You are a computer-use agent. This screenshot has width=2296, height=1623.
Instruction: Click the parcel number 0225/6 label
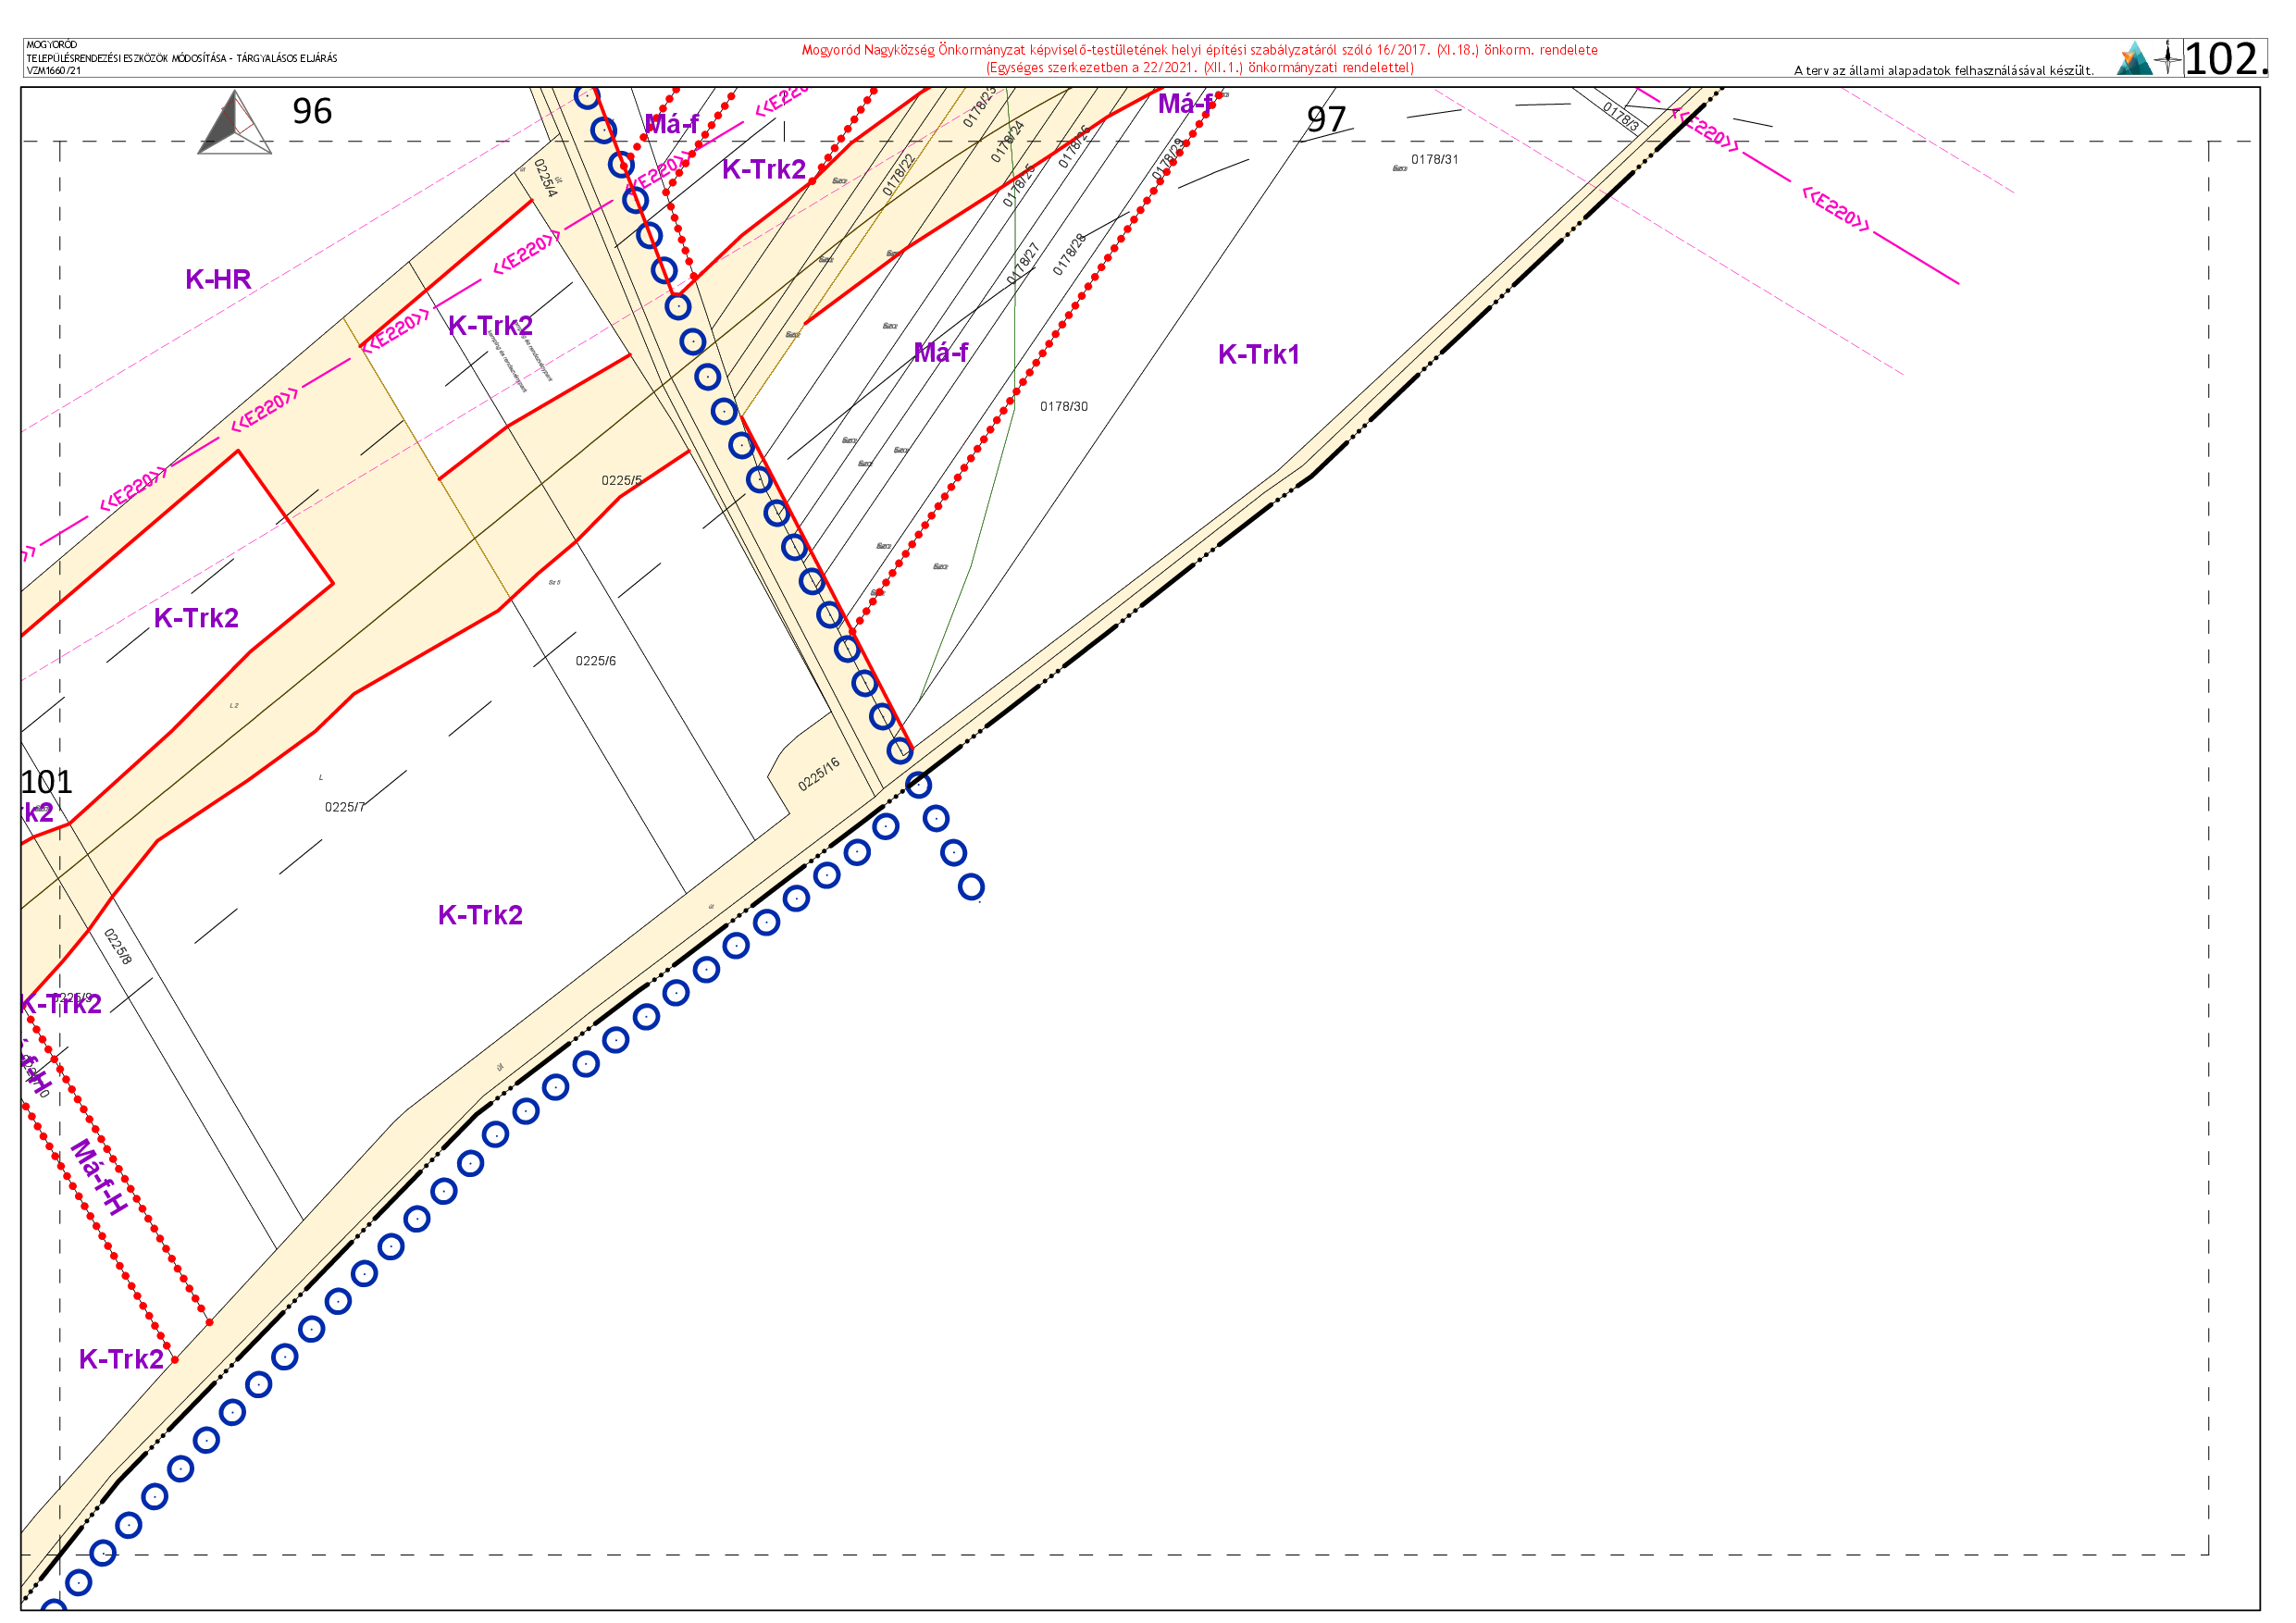(595, 661)
